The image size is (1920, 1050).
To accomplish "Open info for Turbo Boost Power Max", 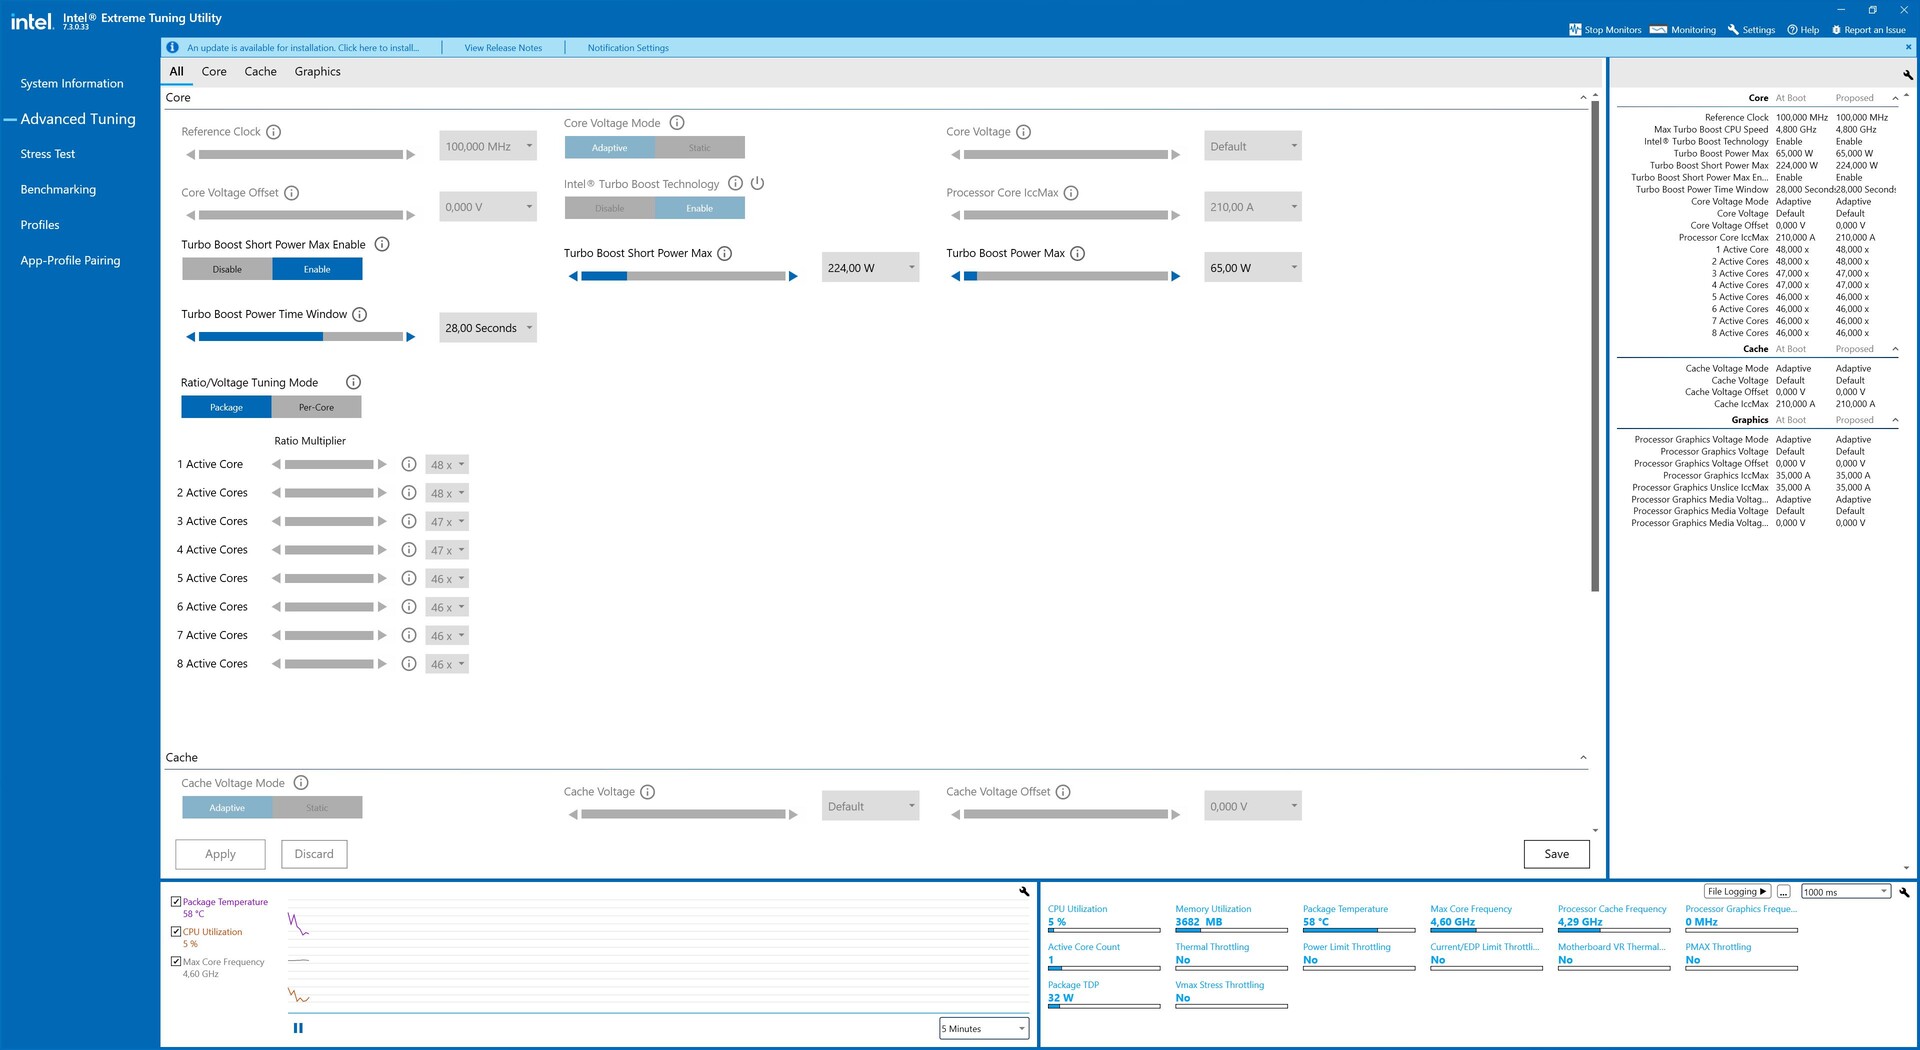I will click(x=1077, y=254).
